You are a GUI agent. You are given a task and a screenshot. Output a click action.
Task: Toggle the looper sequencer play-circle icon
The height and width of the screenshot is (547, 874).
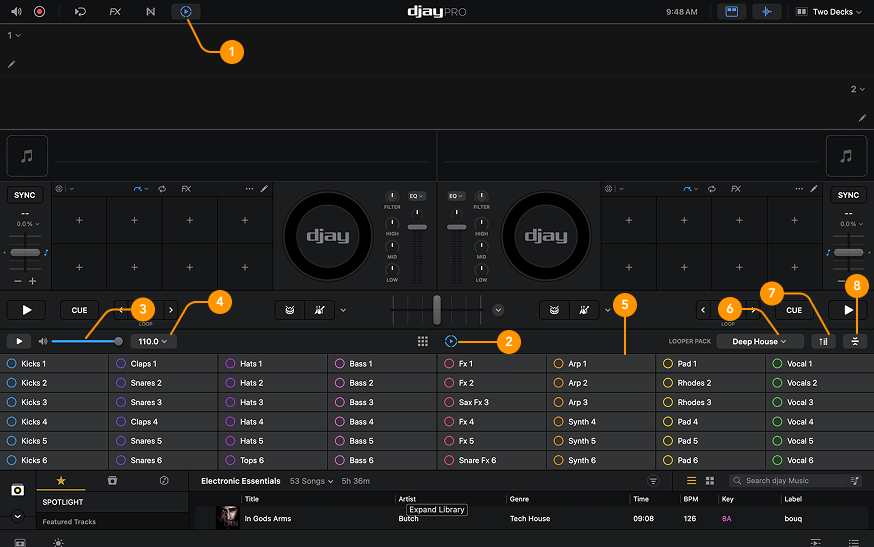pos(451,341)
